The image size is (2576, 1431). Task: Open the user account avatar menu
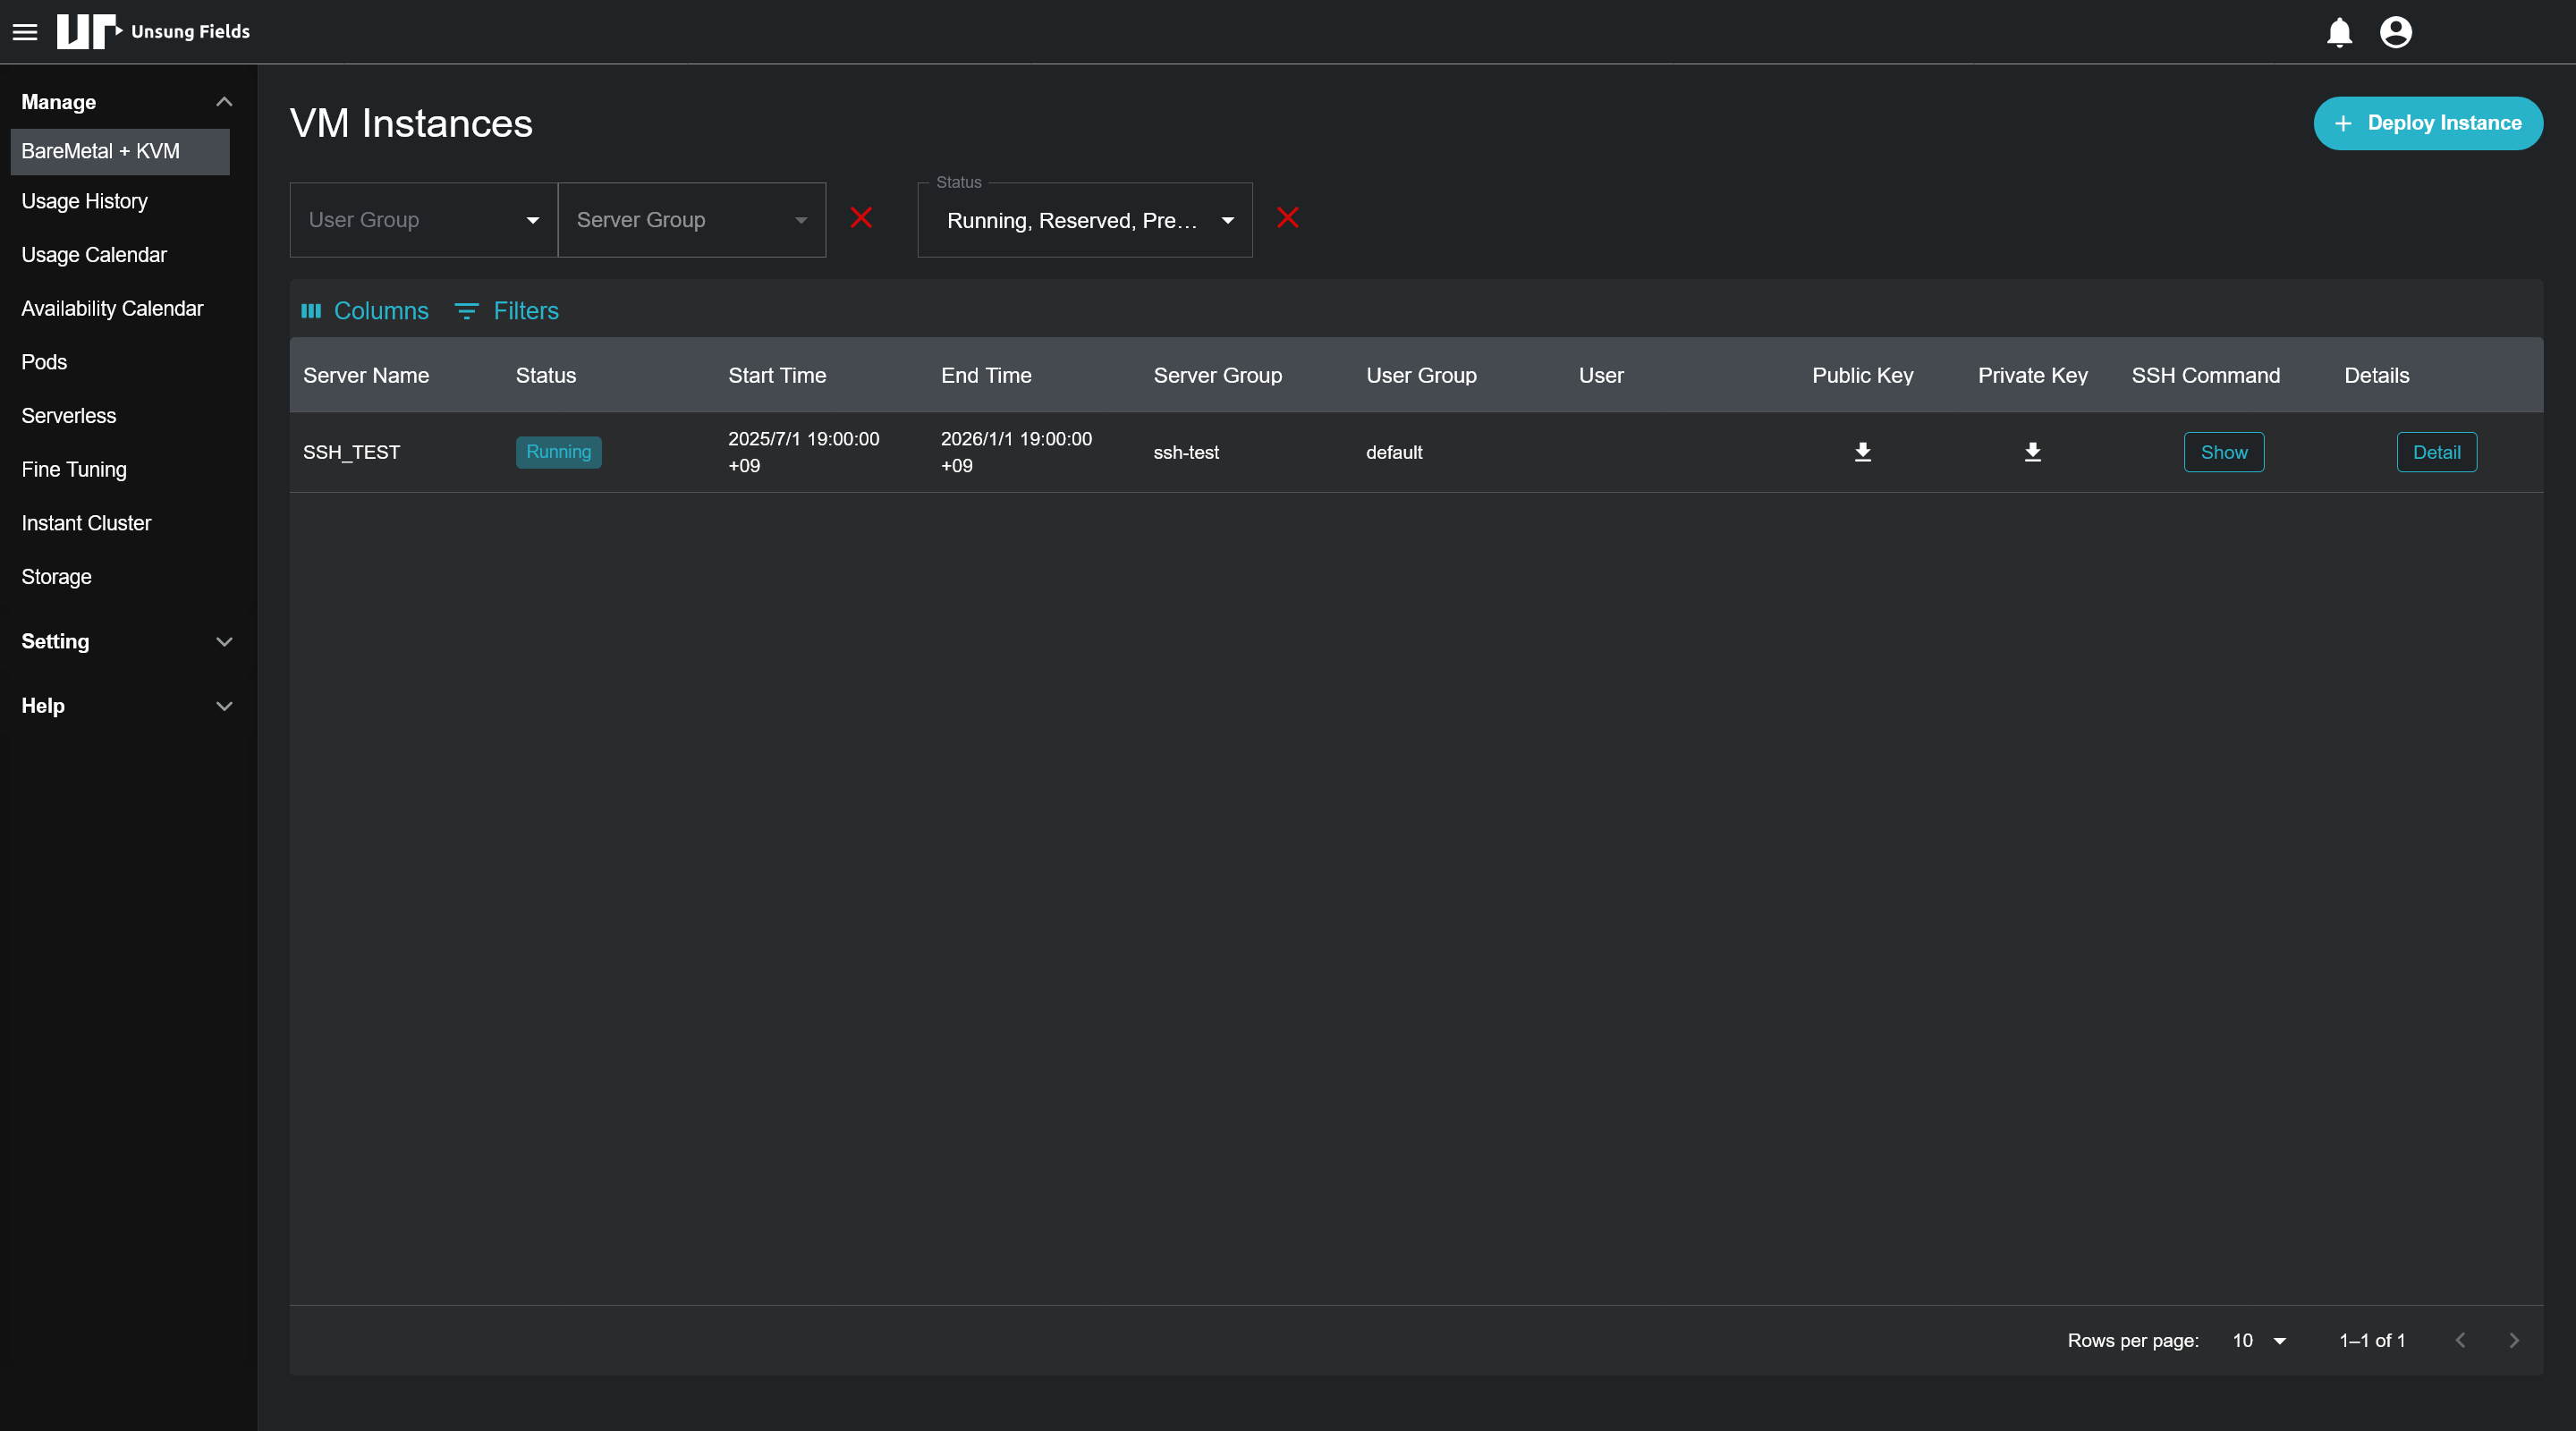2395,32
